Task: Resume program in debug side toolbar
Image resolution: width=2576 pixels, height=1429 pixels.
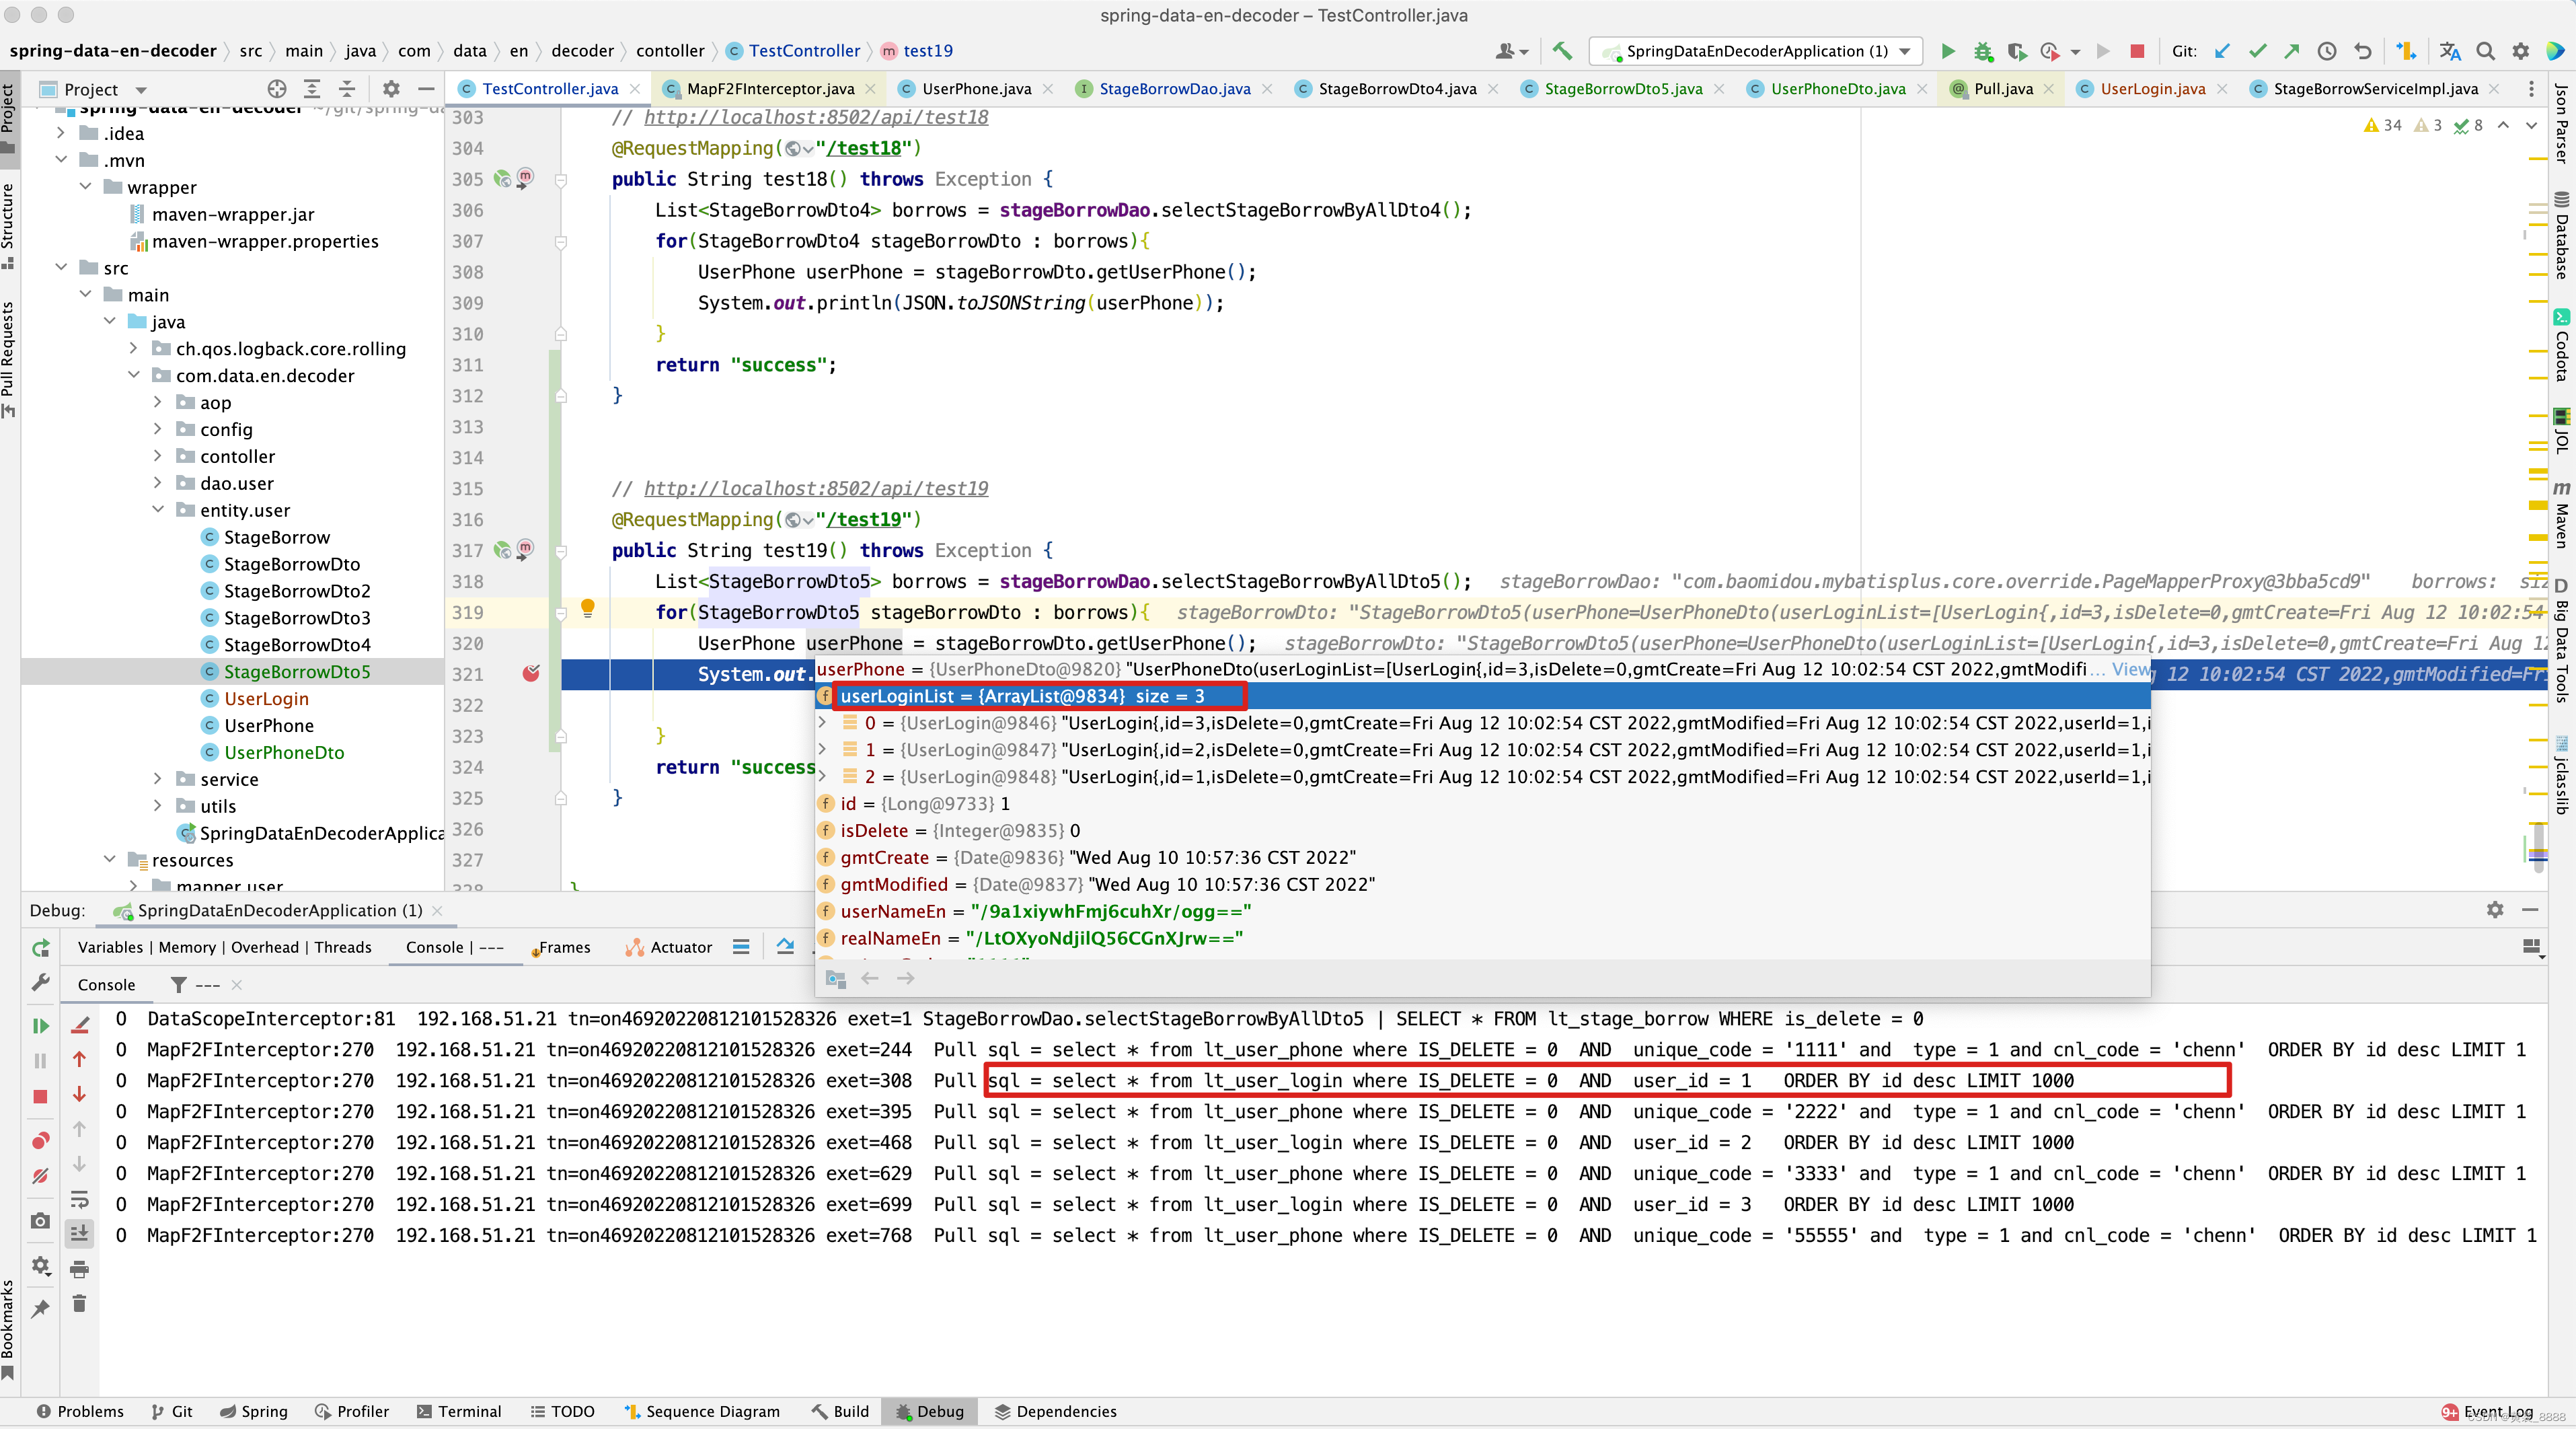Action: point(40,1025)
